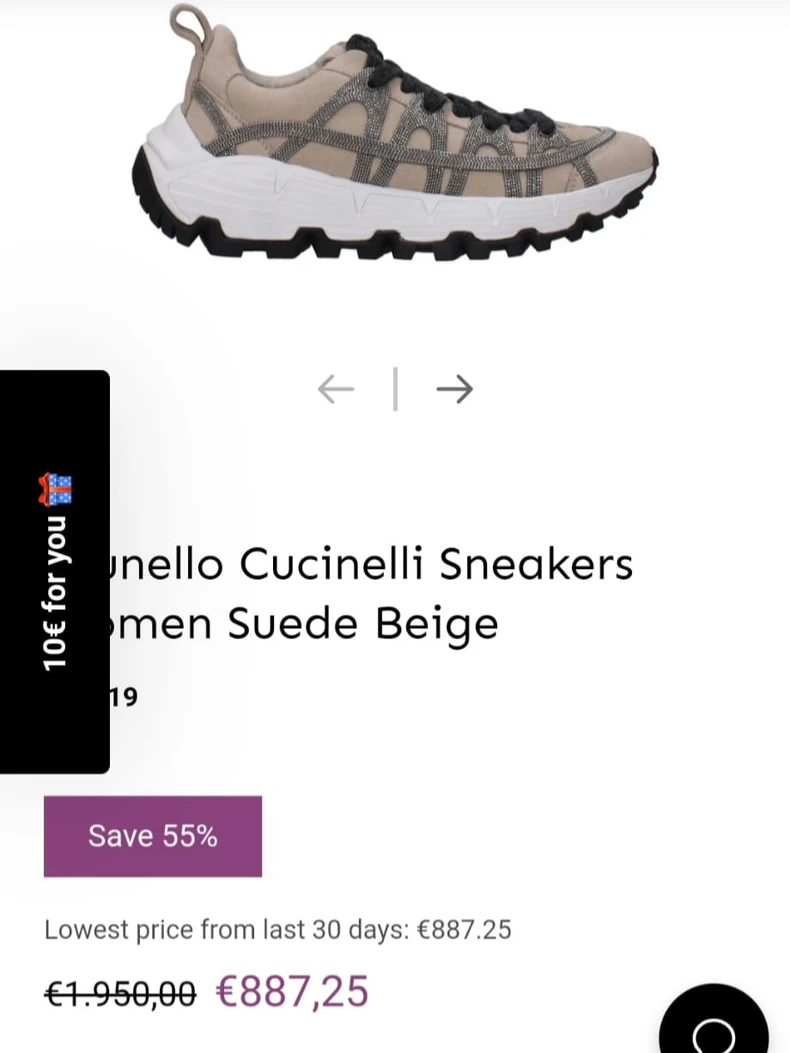Viewport: 790px width, 1053px height.
Task: Show the next product image arrow
Action: point(455,389)
